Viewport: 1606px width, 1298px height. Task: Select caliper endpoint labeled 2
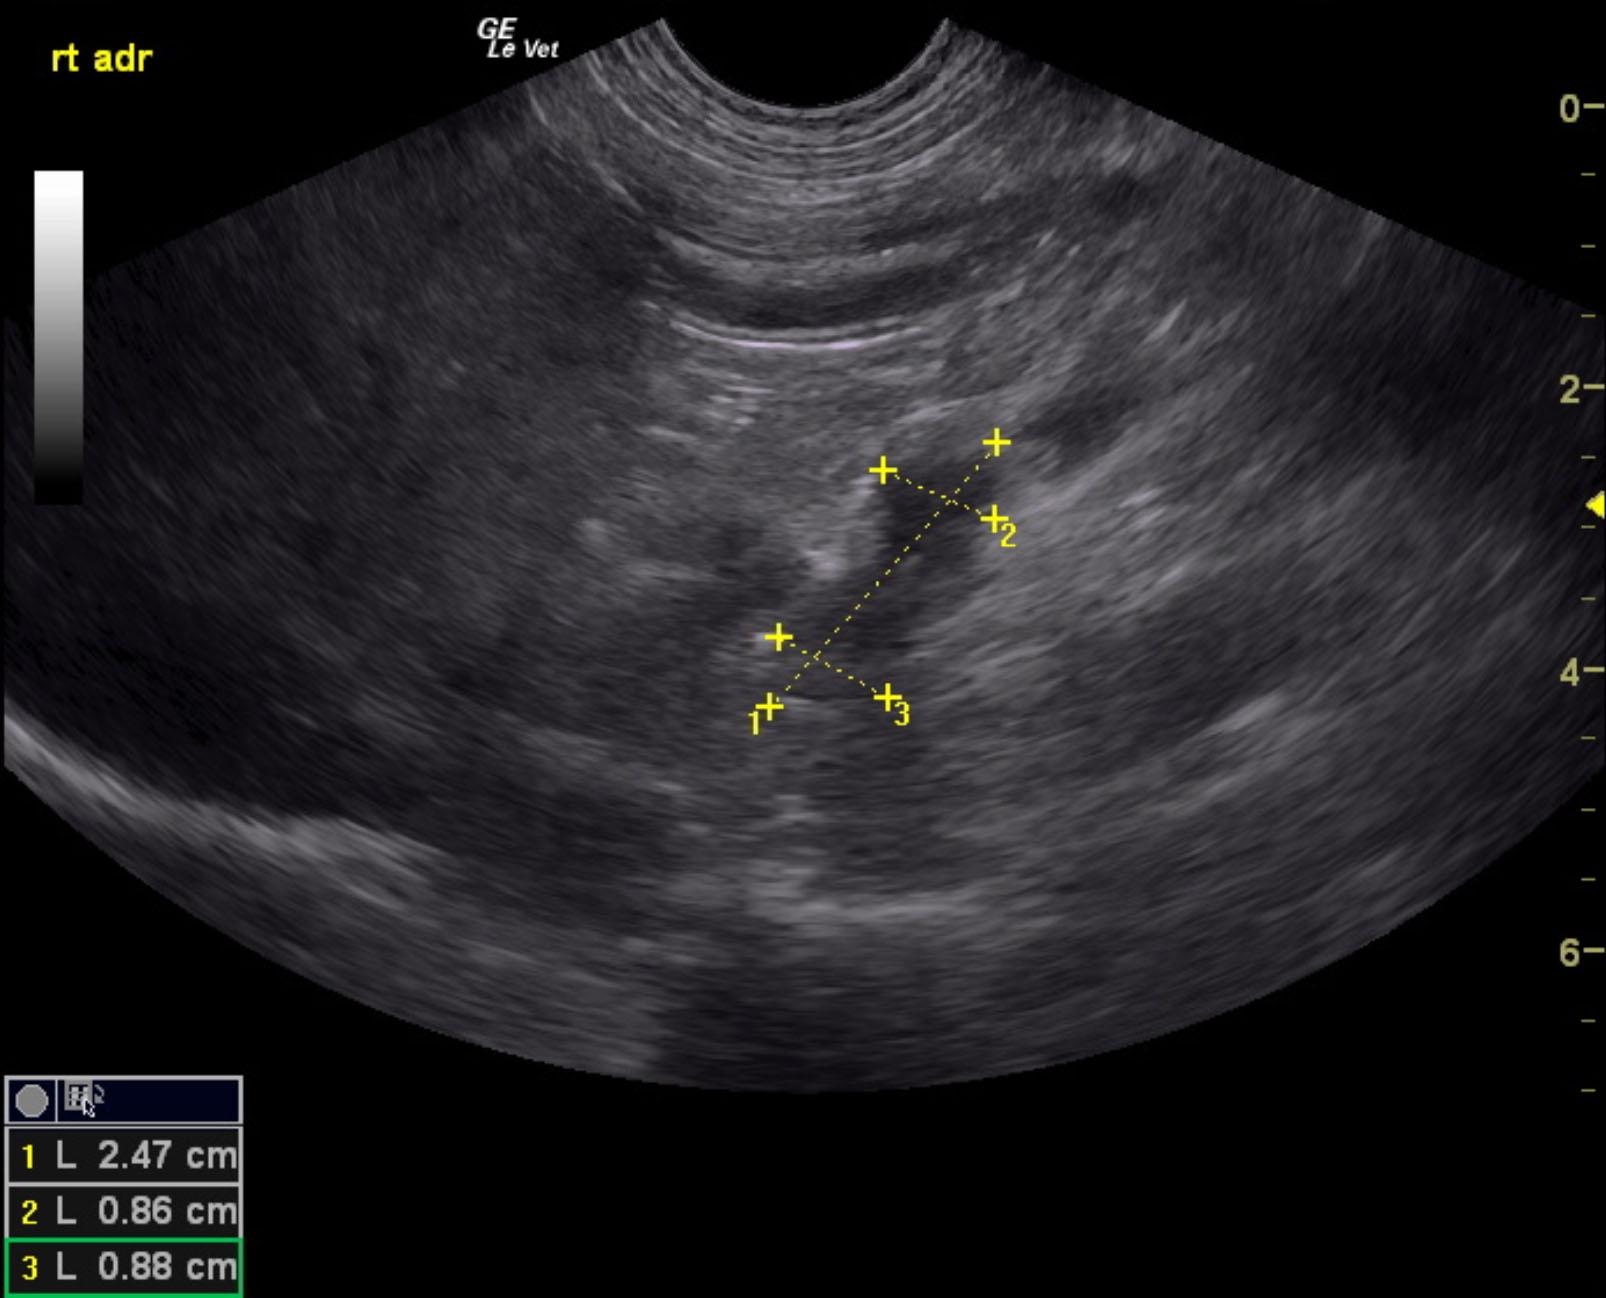(x=992, y=519)
